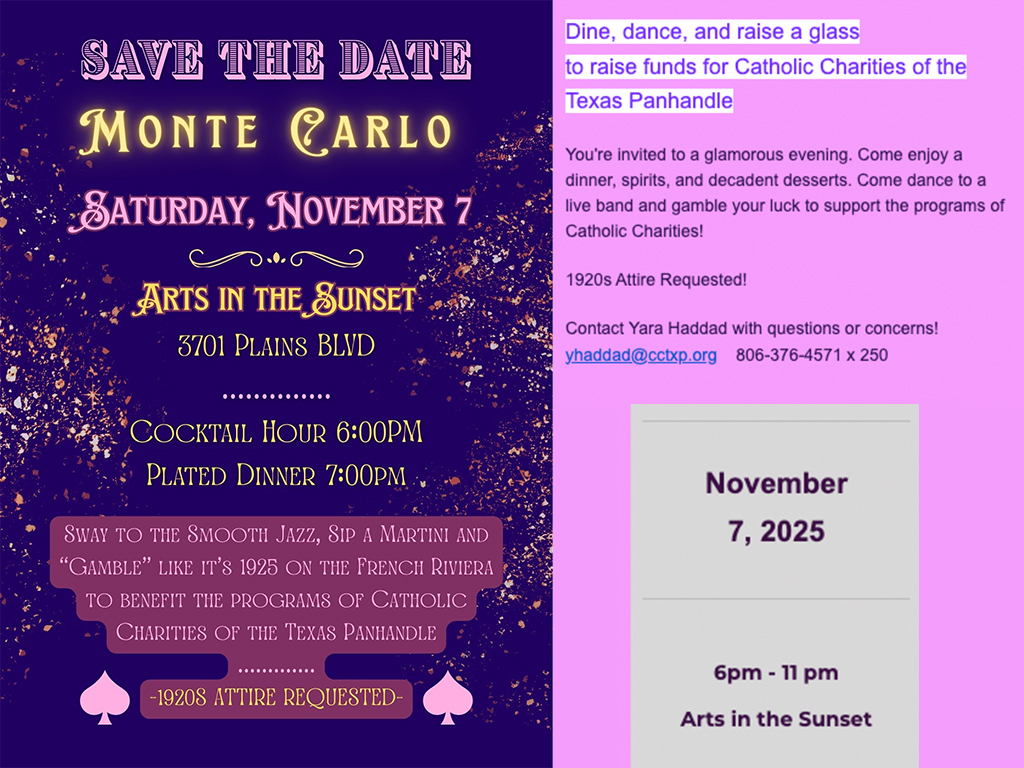Click the right pink spade icon
Viewport: 1024px width, 768px height.
447,697
